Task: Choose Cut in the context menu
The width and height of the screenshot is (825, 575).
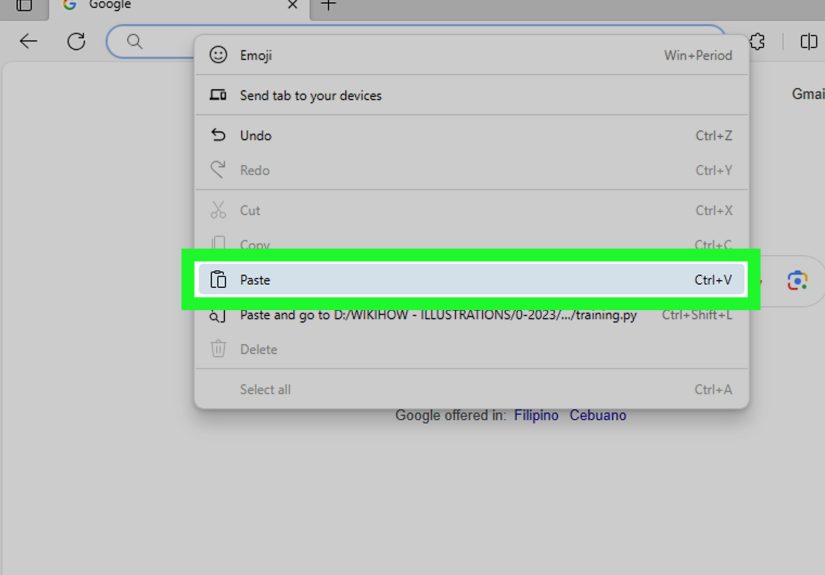Action: point(471,210)
